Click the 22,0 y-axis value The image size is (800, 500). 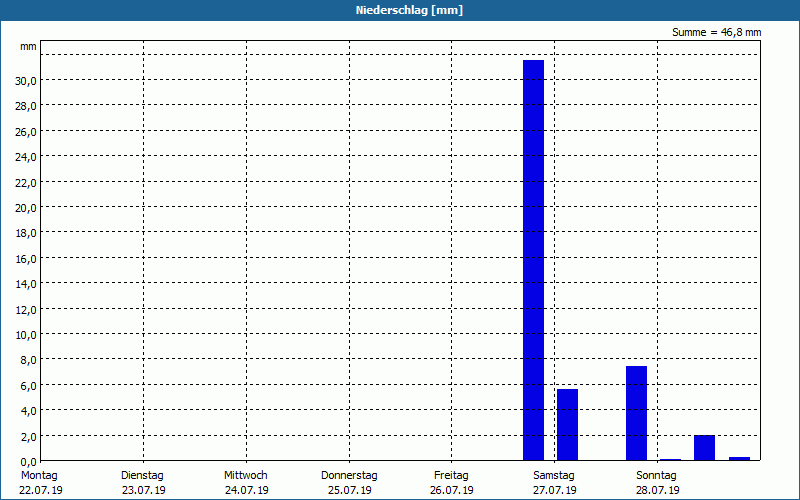pos(26,182)
